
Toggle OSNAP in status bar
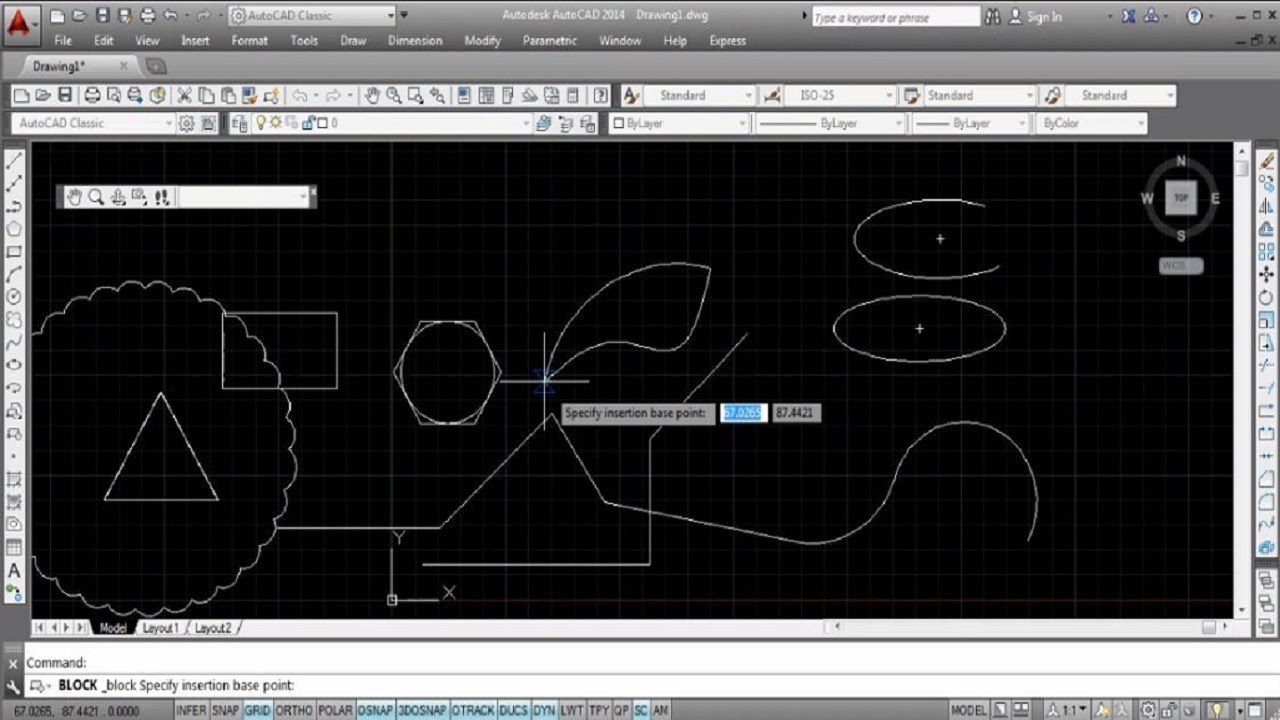pyautogui.click(x=375, y=710)
